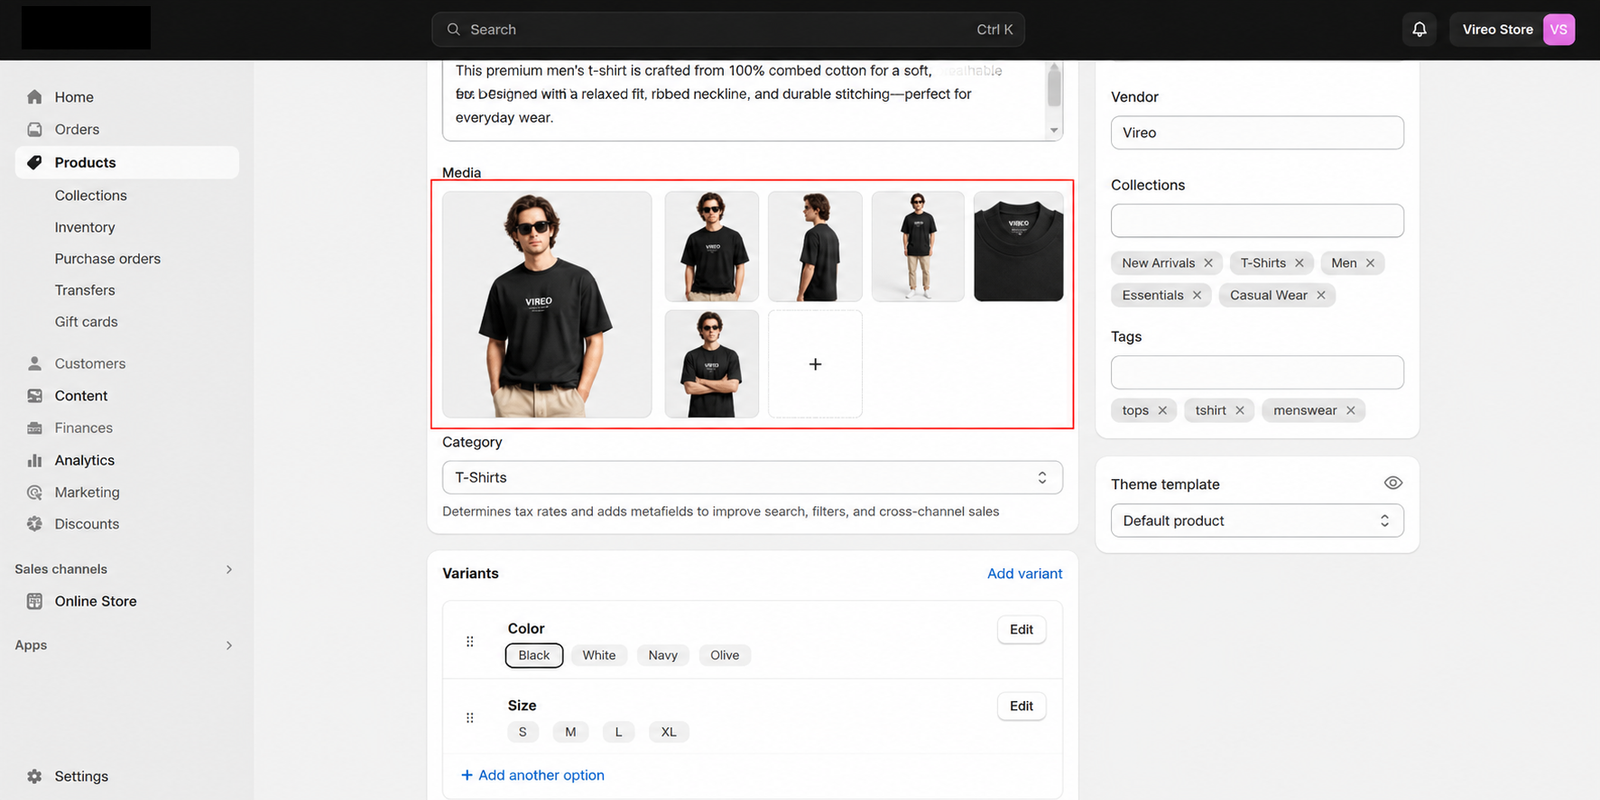The image size is (1600, 800).
Task: Select size L chip
Action: tap(618, 732)
